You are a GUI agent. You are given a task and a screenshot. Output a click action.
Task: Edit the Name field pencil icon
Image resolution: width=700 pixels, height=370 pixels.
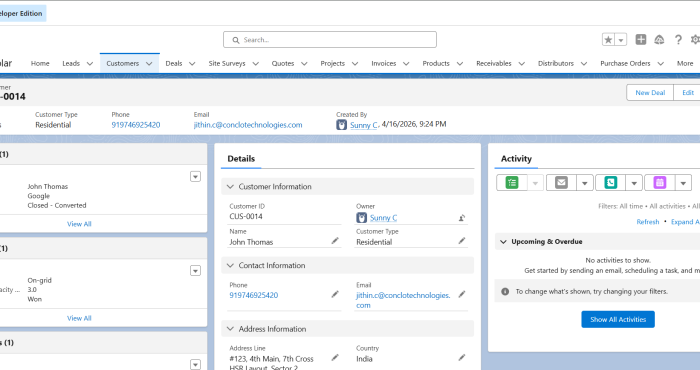[x=335, y=241]
